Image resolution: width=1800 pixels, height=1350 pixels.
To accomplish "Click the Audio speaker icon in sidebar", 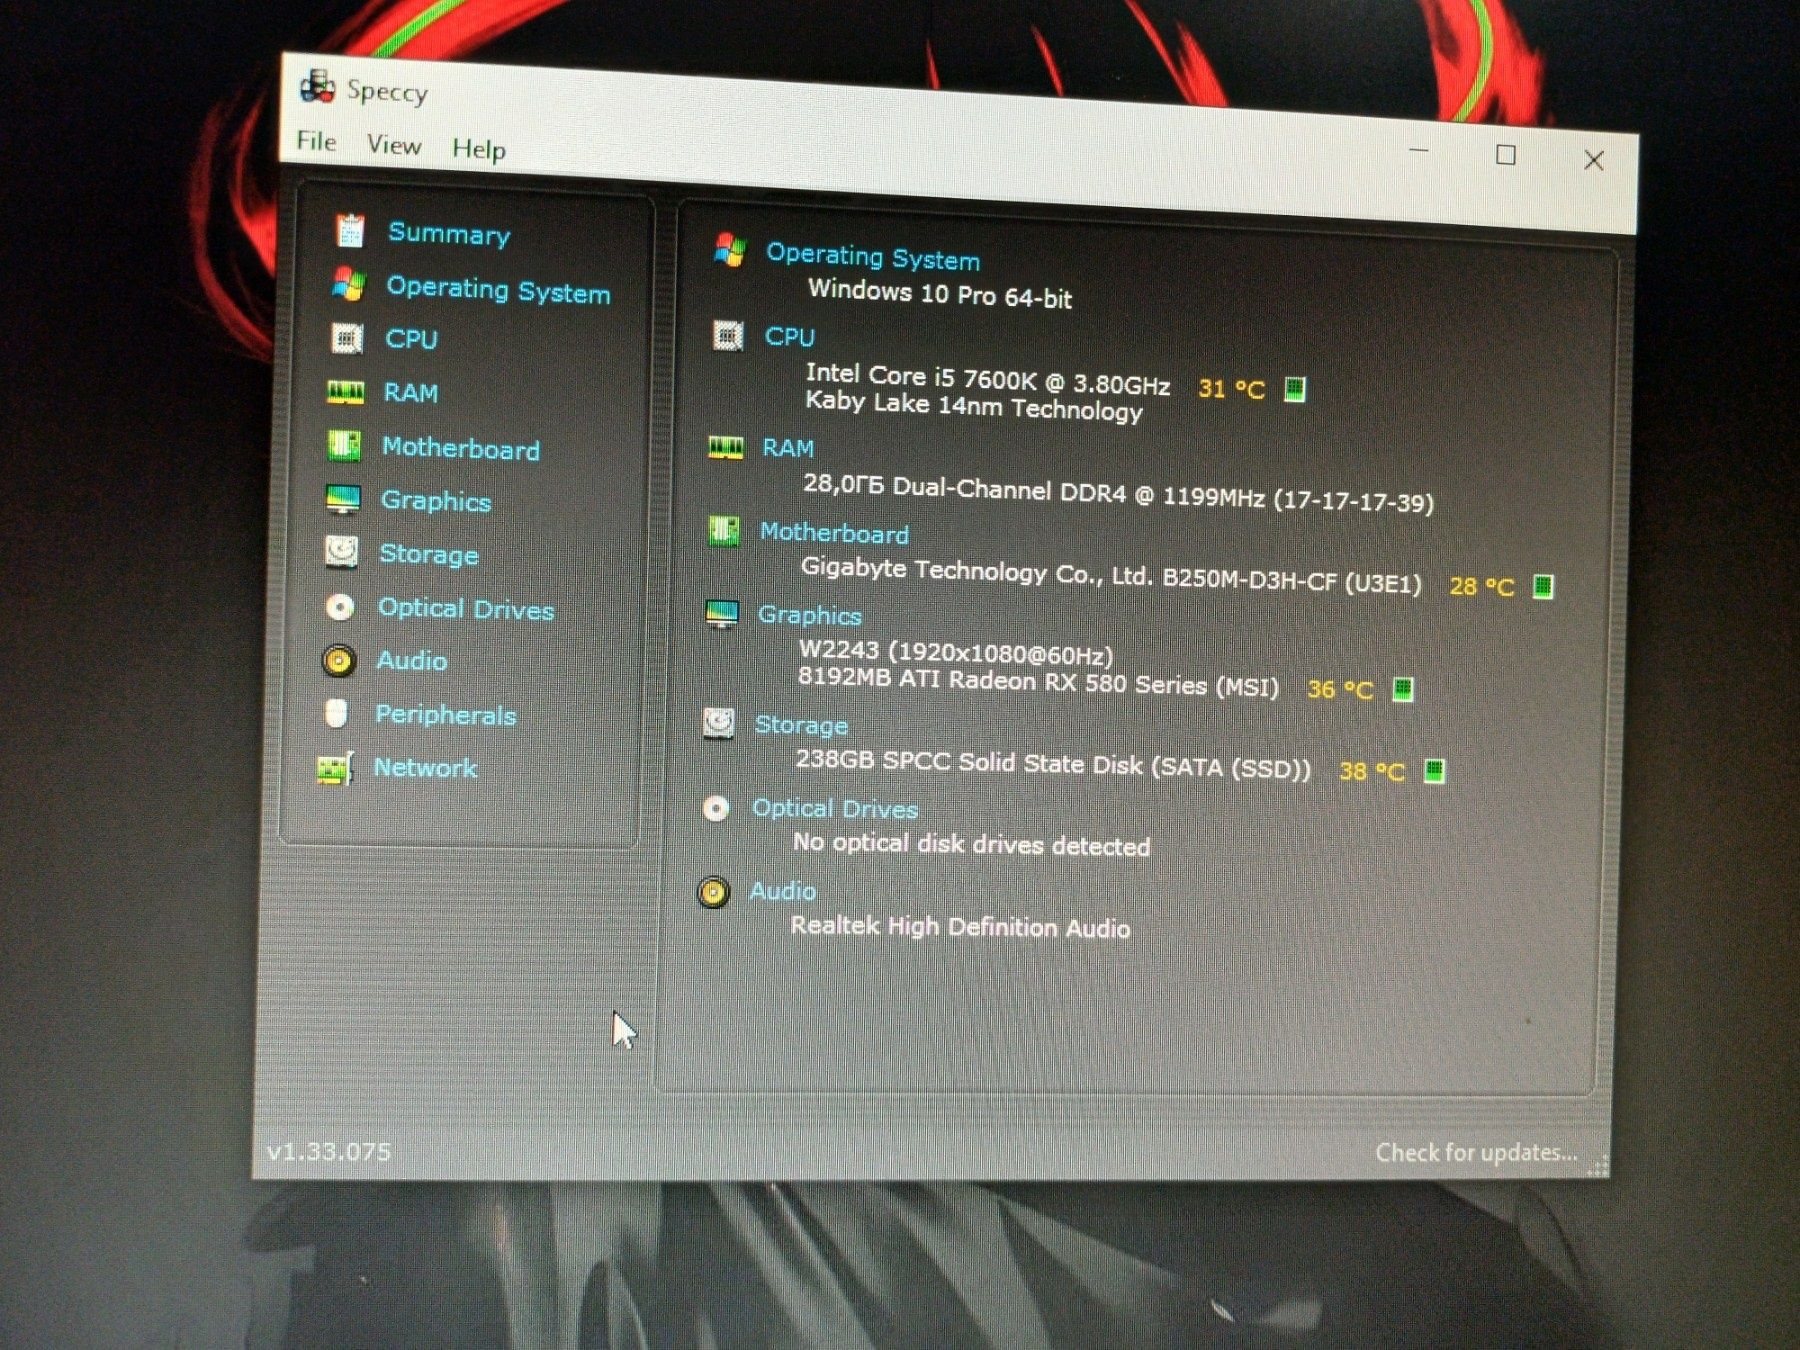I will [x=339, y=660].
